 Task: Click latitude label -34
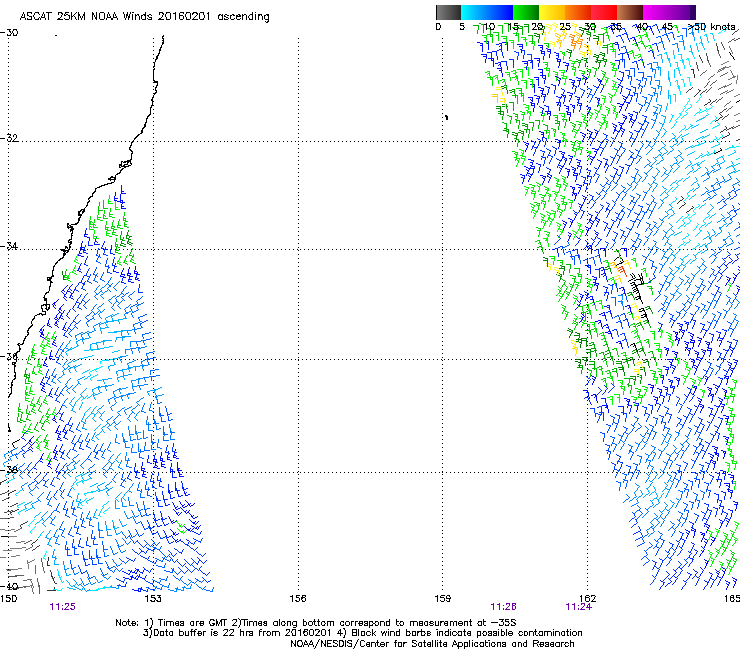pyautogui.click(x=9, y=246)
